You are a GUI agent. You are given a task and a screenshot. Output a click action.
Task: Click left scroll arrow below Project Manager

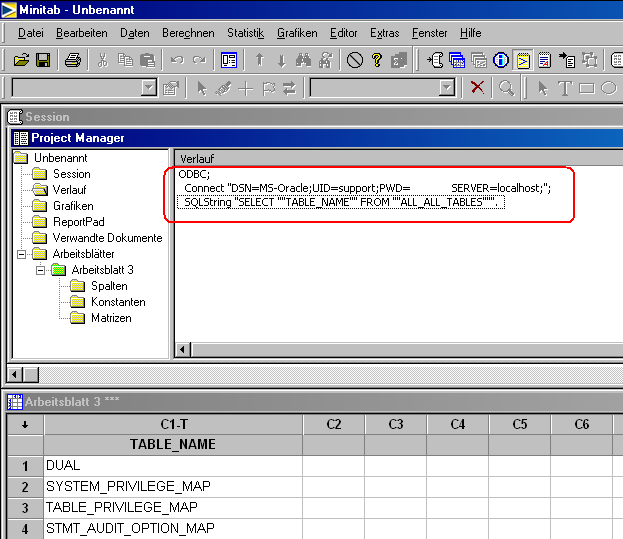(x=15, y=375)
